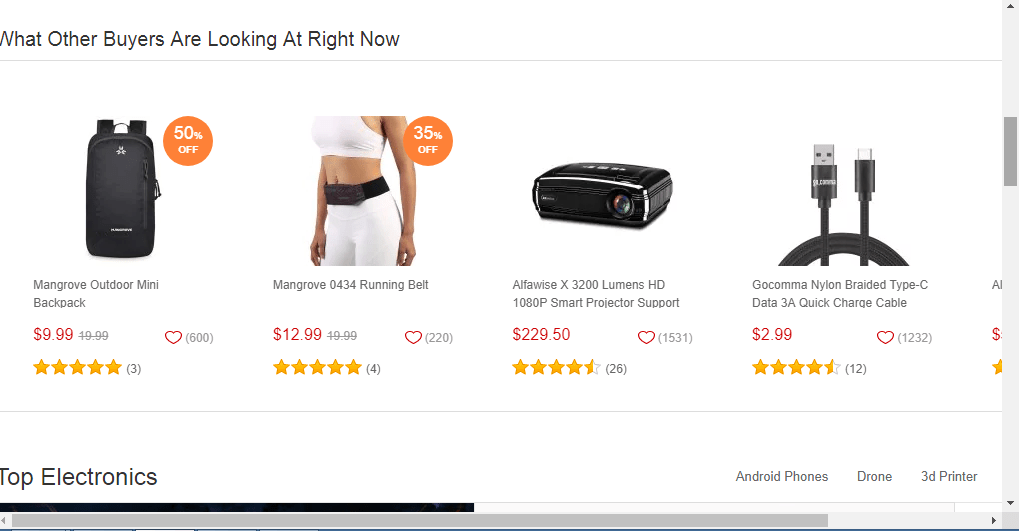Select the Drone tab

874,476
